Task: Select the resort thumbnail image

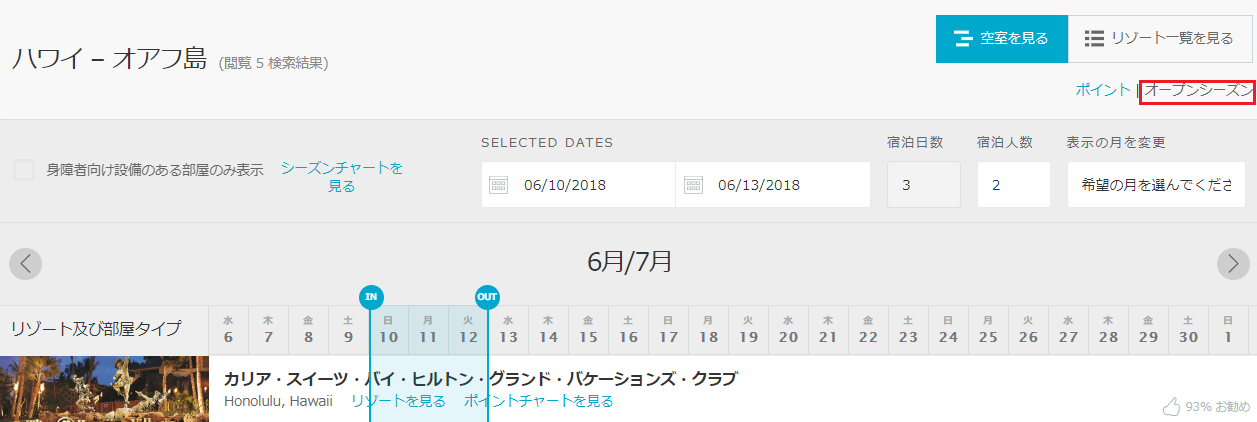Action: [104, 389]
